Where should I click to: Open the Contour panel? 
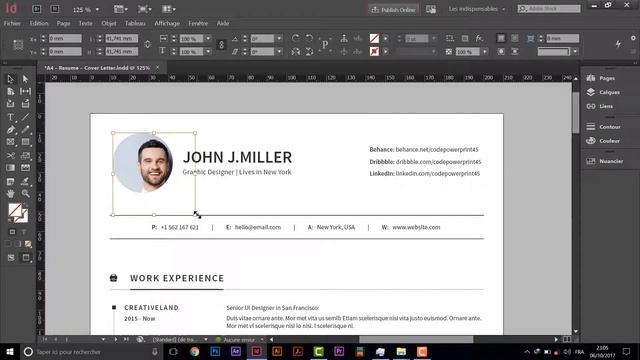point(603,127)
